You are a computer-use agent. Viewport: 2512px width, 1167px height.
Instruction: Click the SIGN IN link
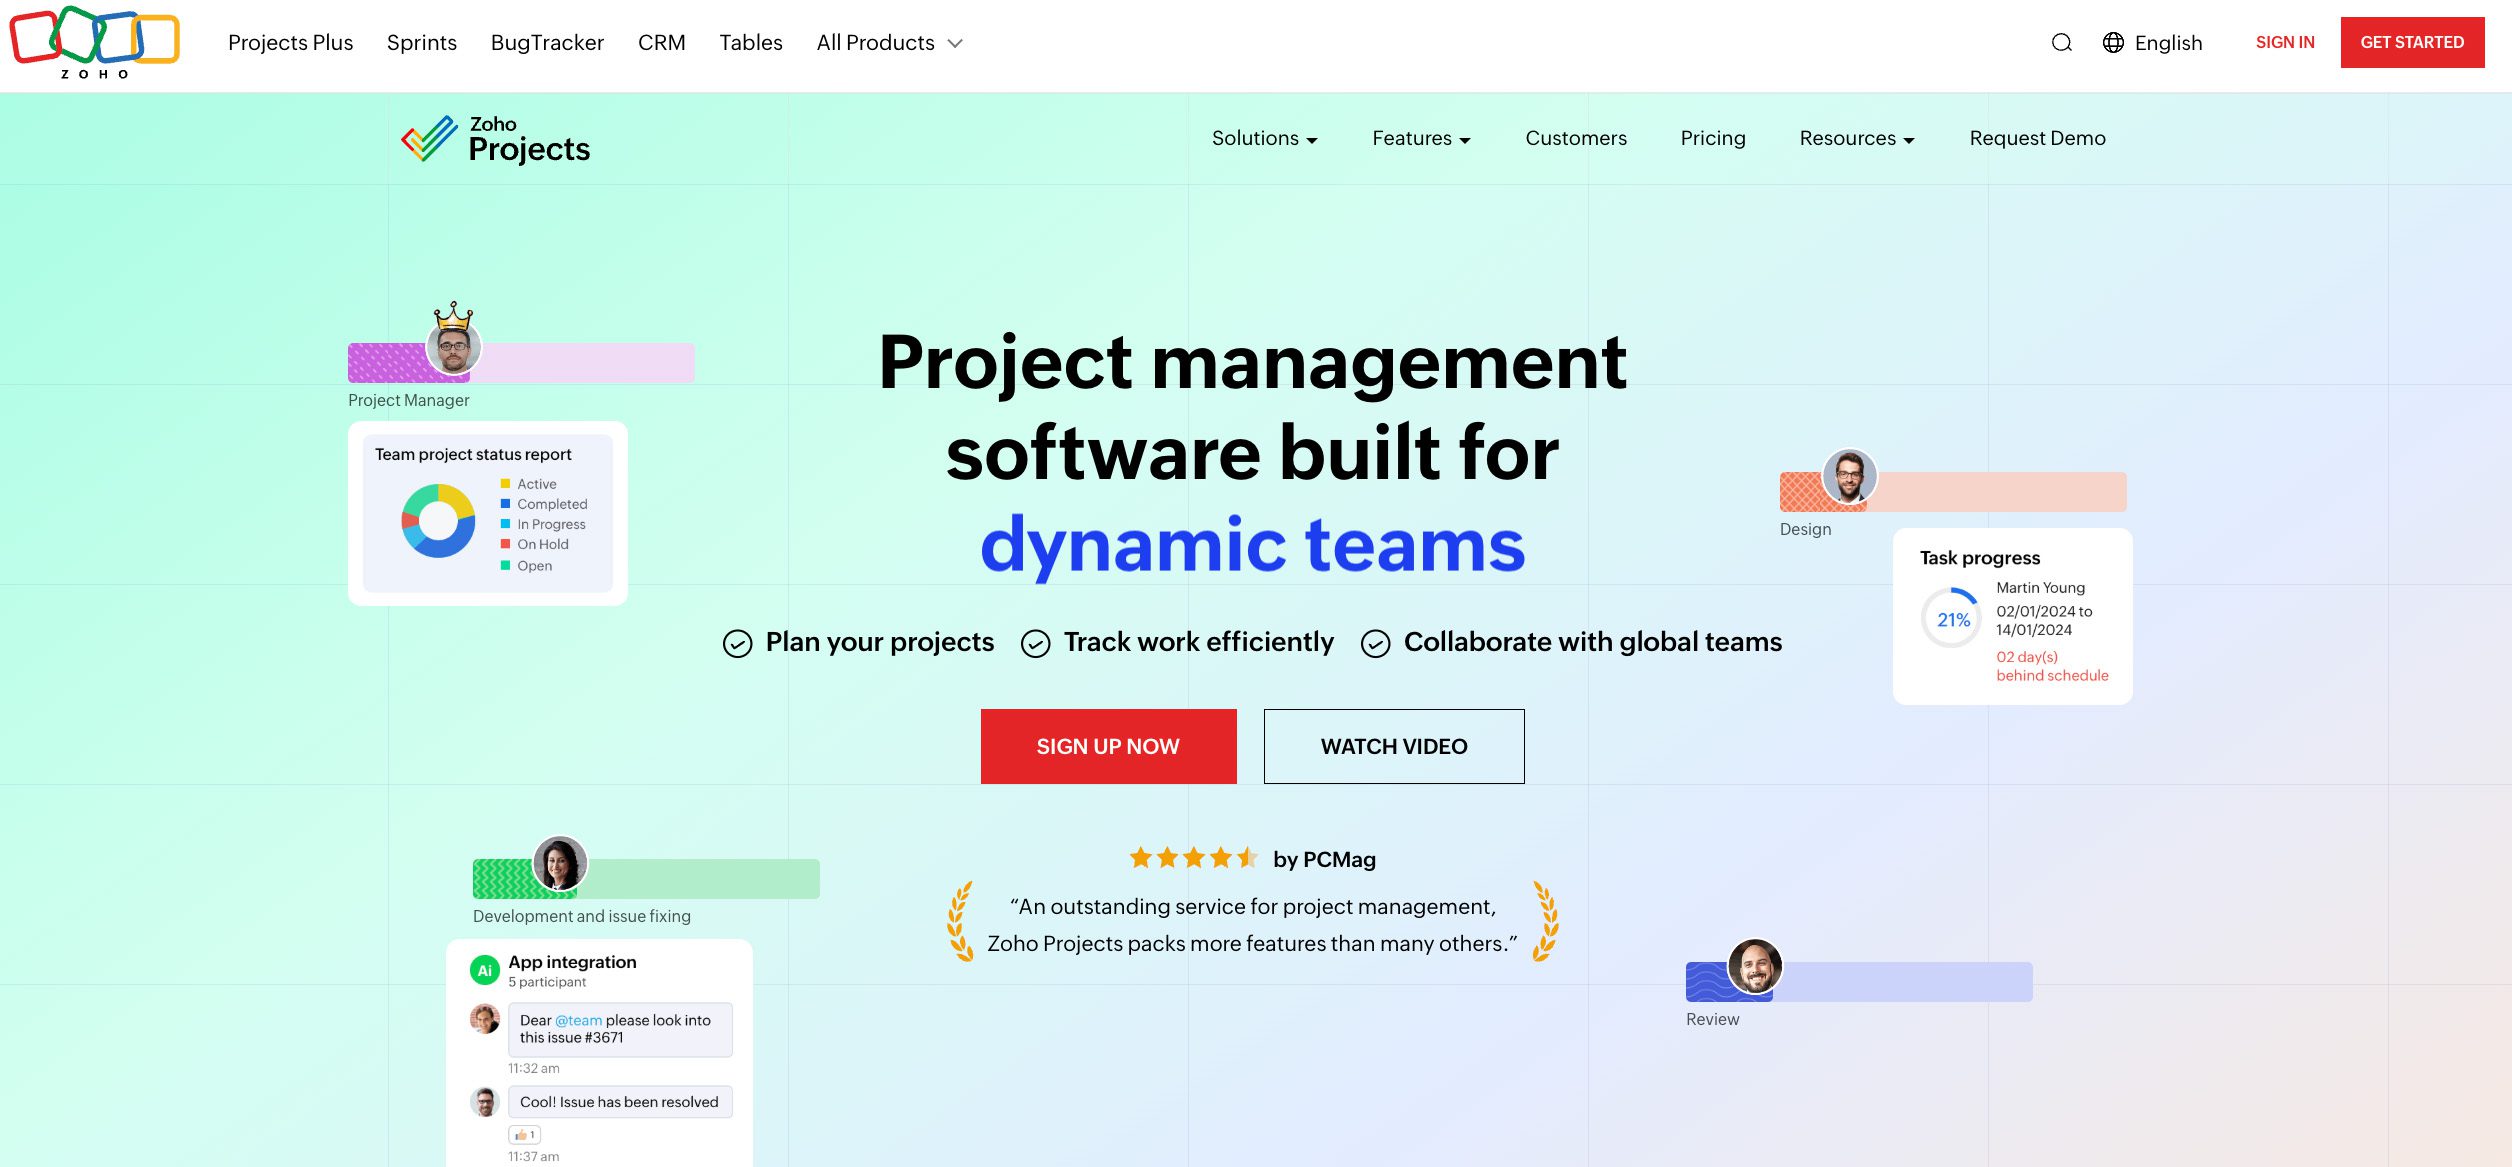(x=2284, y=42)
